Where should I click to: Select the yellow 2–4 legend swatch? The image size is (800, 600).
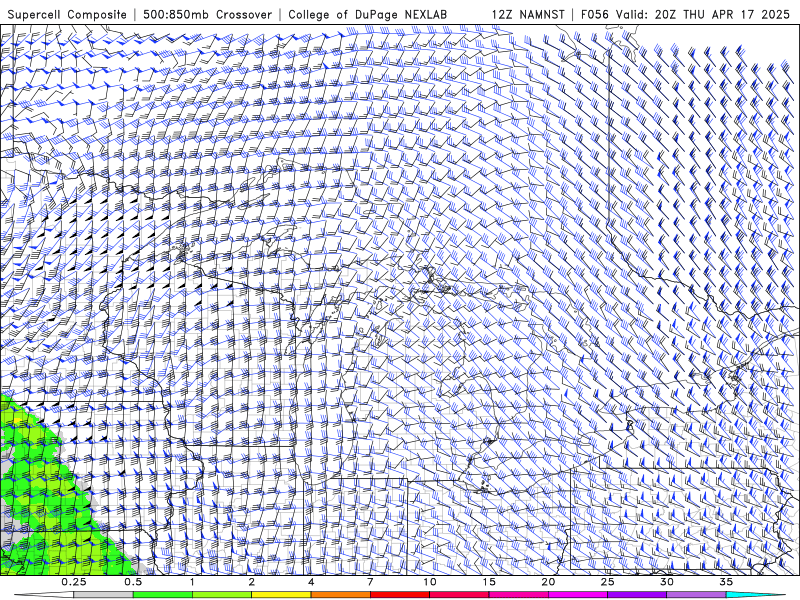click(x=281, y=595)
